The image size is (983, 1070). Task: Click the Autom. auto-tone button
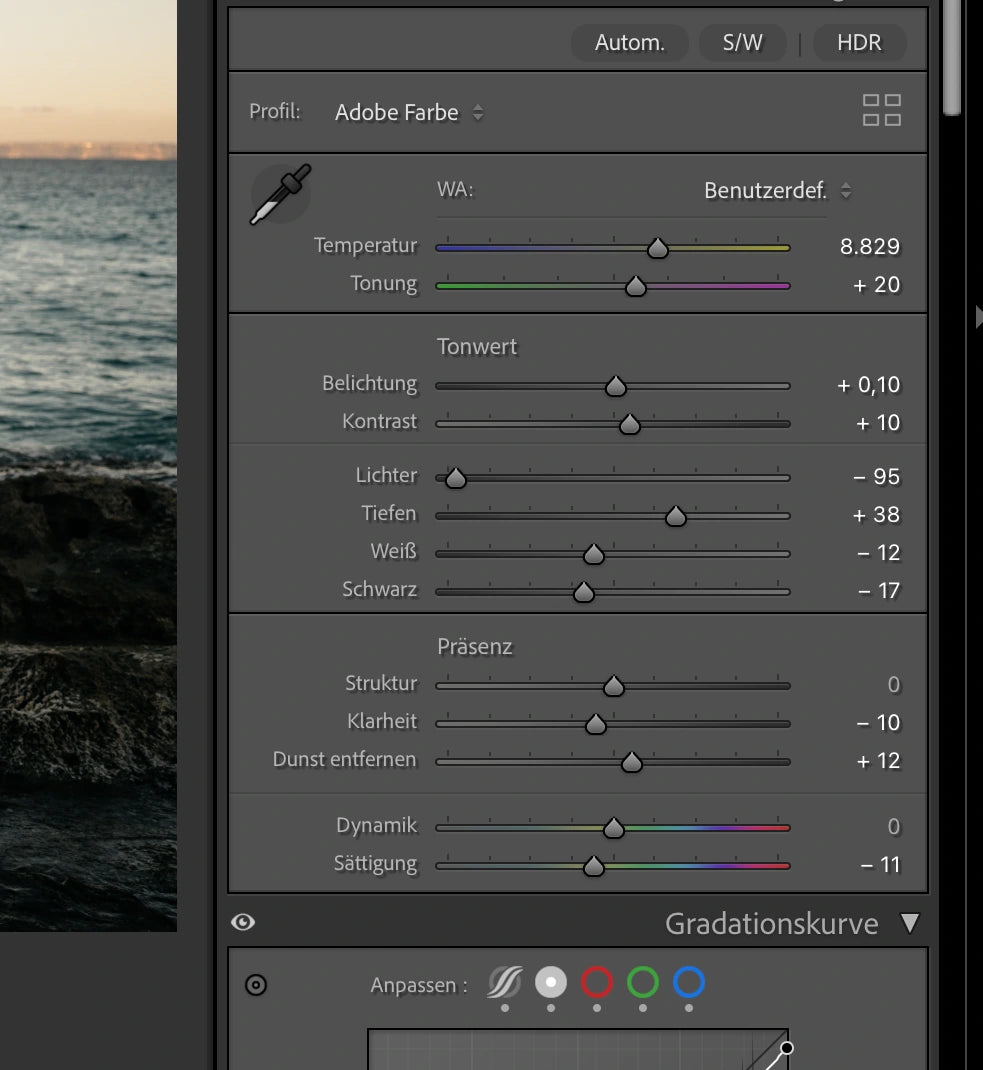[x=630, y=43]
